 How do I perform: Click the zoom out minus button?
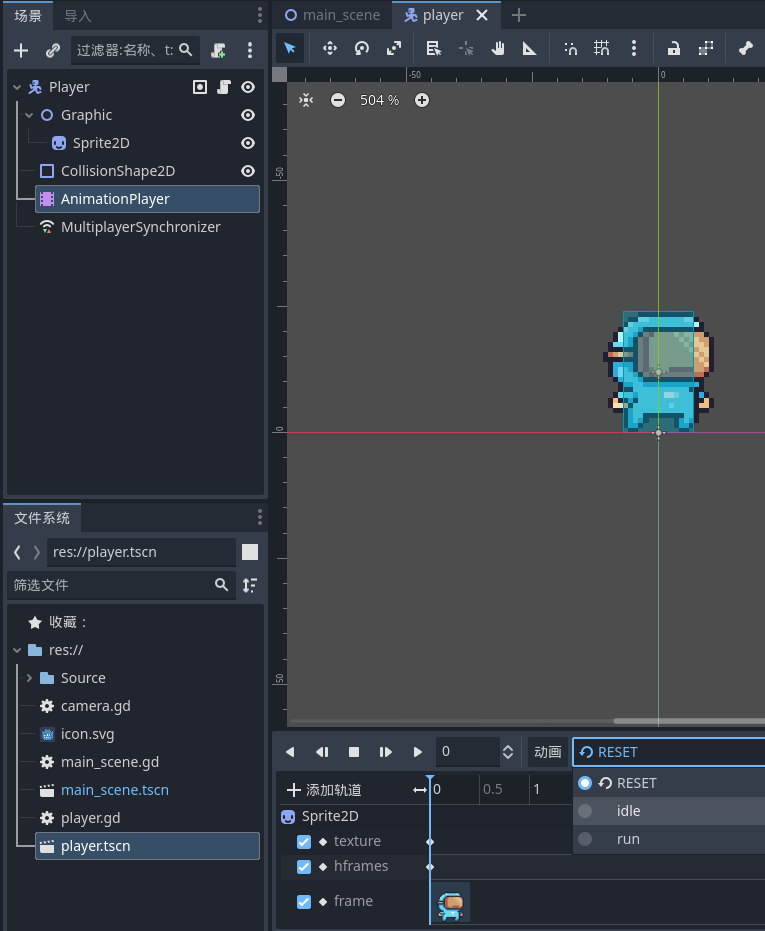pos(338,100)
